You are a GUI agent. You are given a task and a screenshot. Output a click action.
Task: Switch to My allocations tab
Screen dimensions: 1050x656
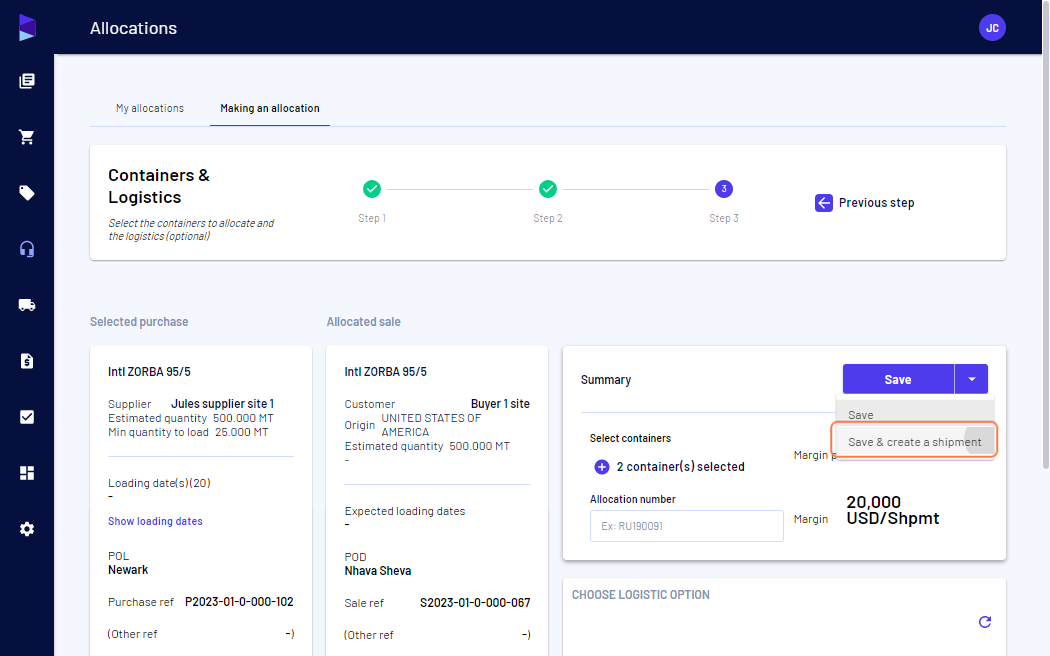(149, 108)
